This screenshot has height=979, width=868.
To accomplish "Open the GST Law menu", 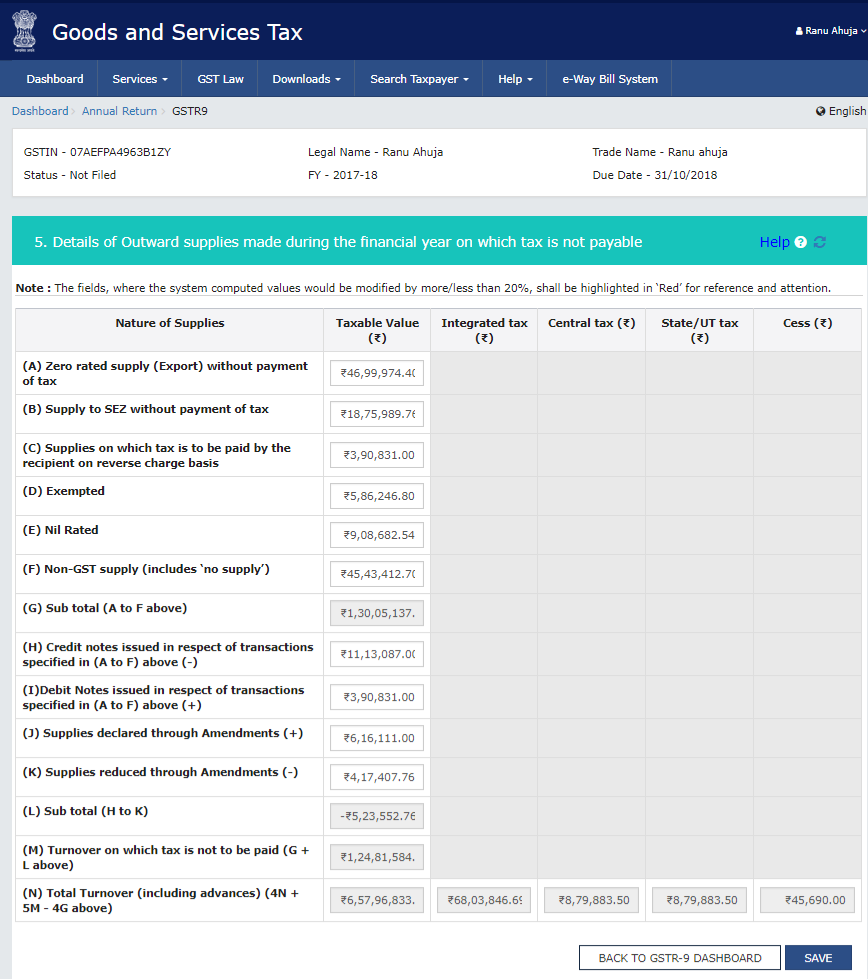I will (219, 78).
